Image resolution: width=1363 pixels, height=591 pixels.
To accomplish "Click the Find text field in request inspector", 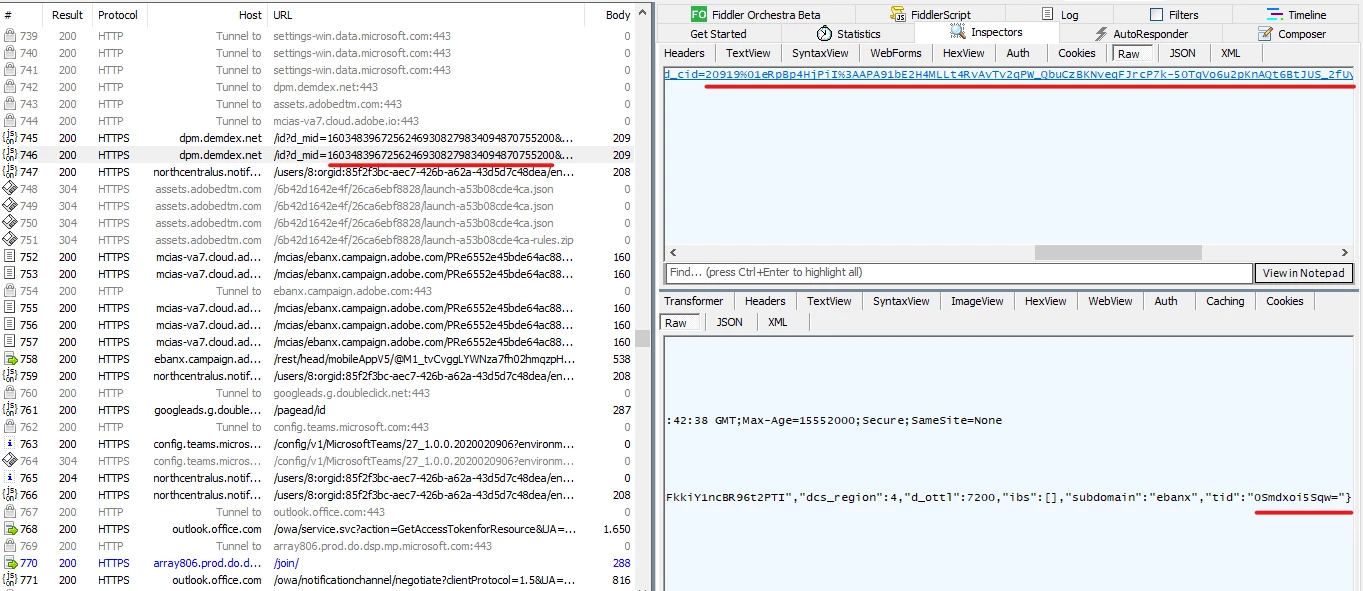I will (958, 273).
